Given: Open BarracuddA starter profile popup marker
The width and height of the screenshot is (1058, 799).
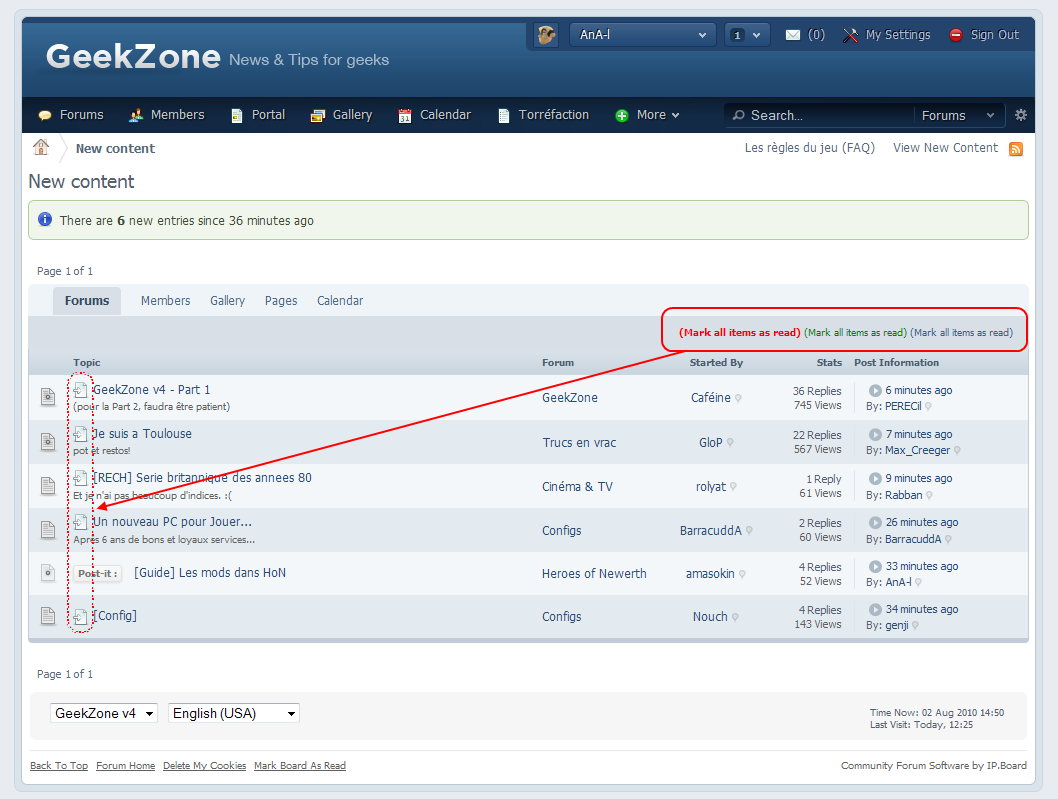Looking at the screenshot, I should point(749,530).
